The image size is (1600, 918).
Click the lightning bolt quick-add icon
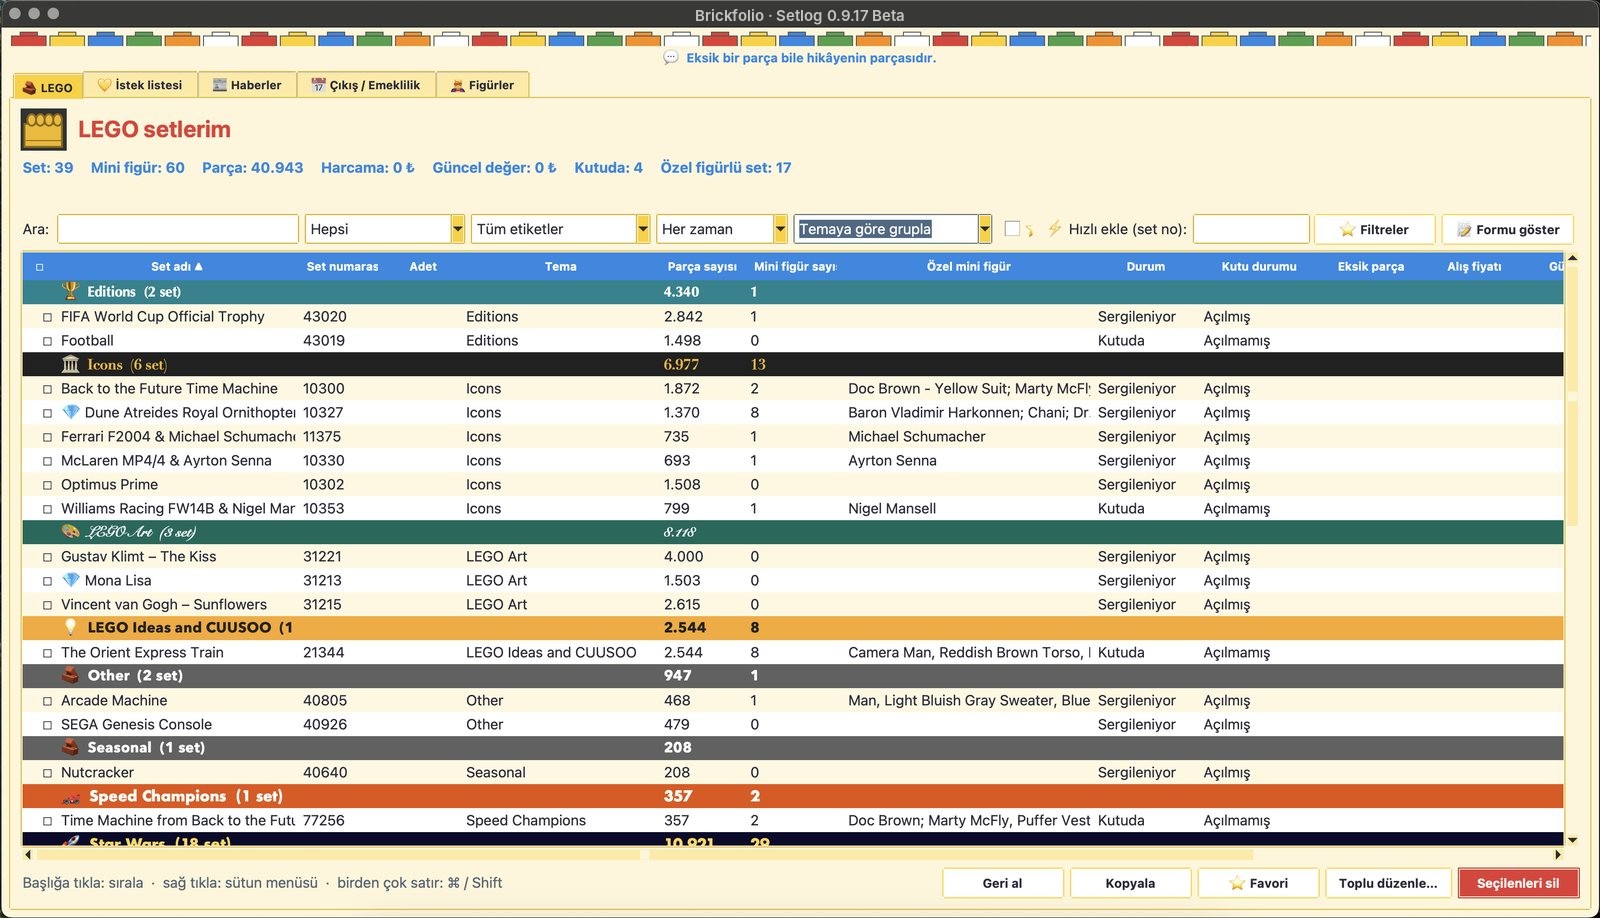point(1054,229)
